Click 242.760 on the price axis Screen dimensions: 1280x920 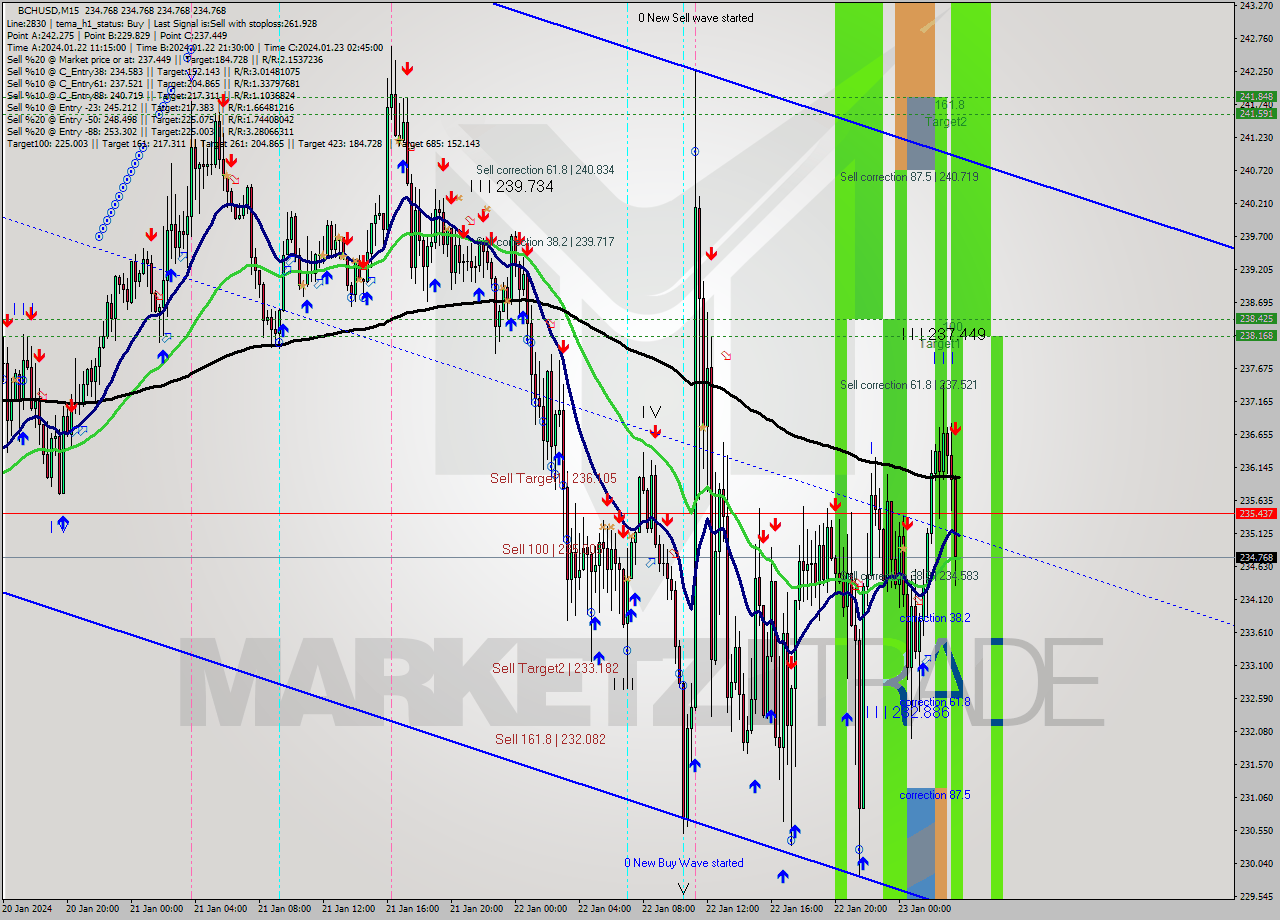coord(1255,39)
